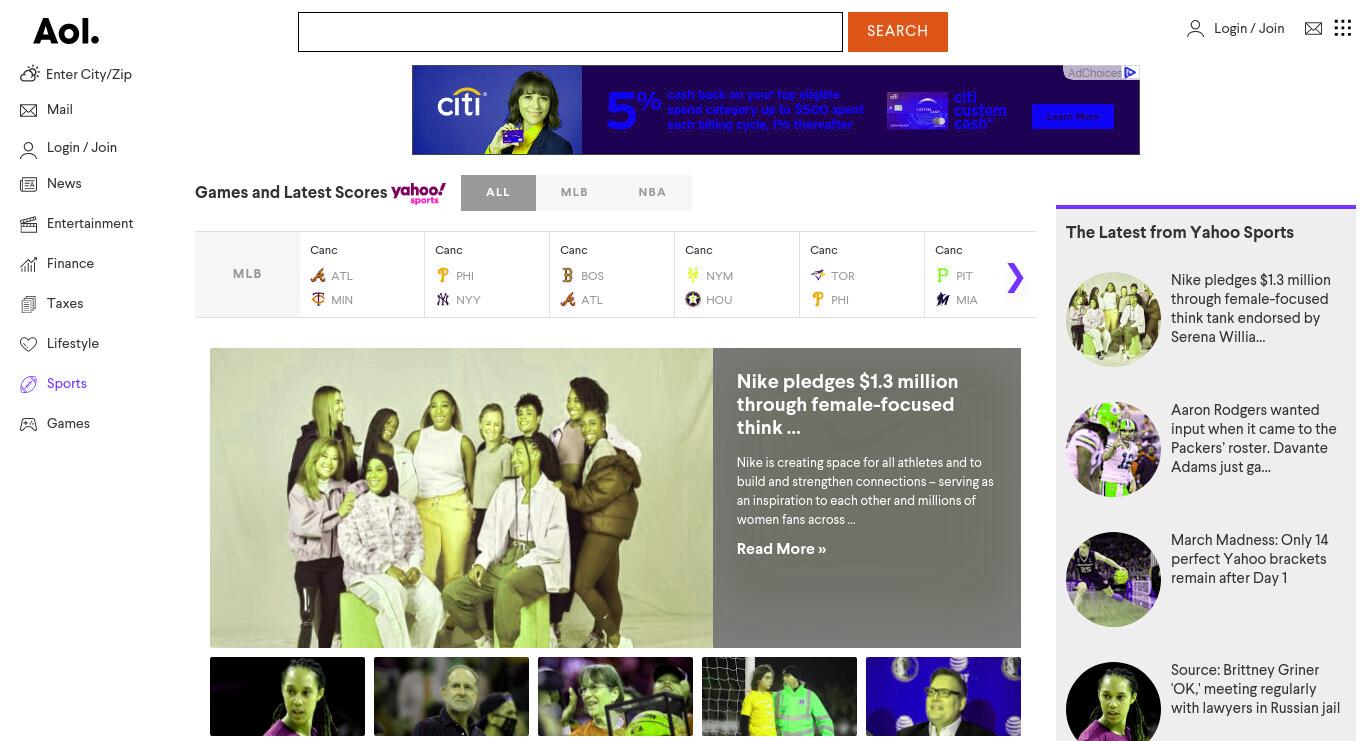Image resolution: width=1366 pixels, height=741 pixels.
Task: Click Login / Join link in header
Action: click(x=1249, y=29)
